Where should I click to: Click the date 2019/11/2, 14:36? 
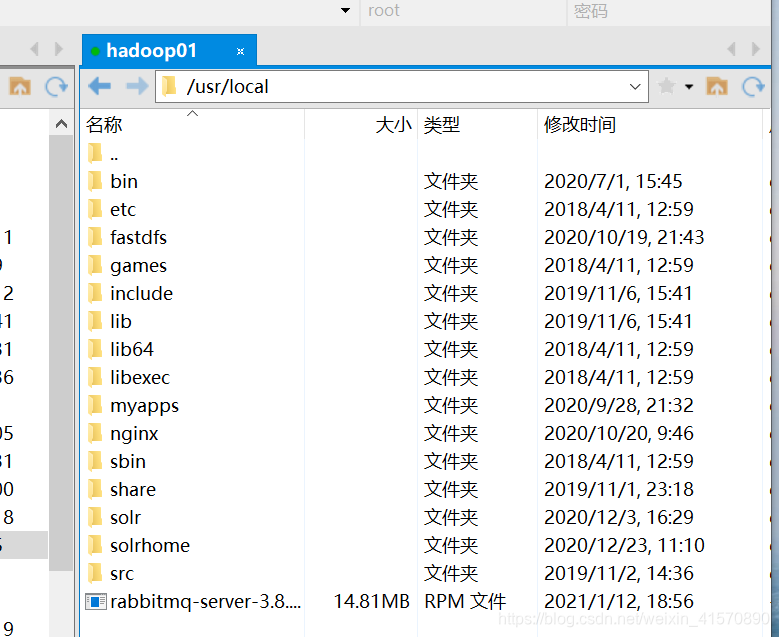point(619,573)
